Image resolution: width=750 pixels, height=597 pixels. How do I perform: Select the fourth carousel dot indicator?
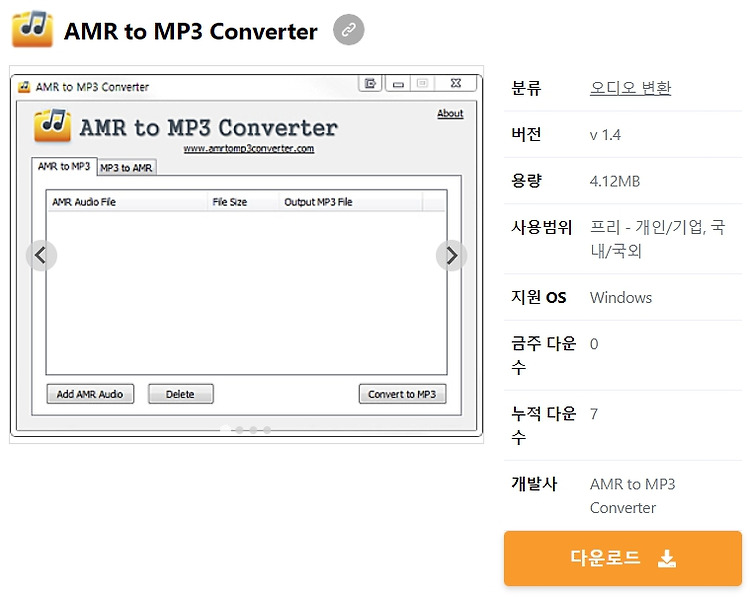[267, 430]
